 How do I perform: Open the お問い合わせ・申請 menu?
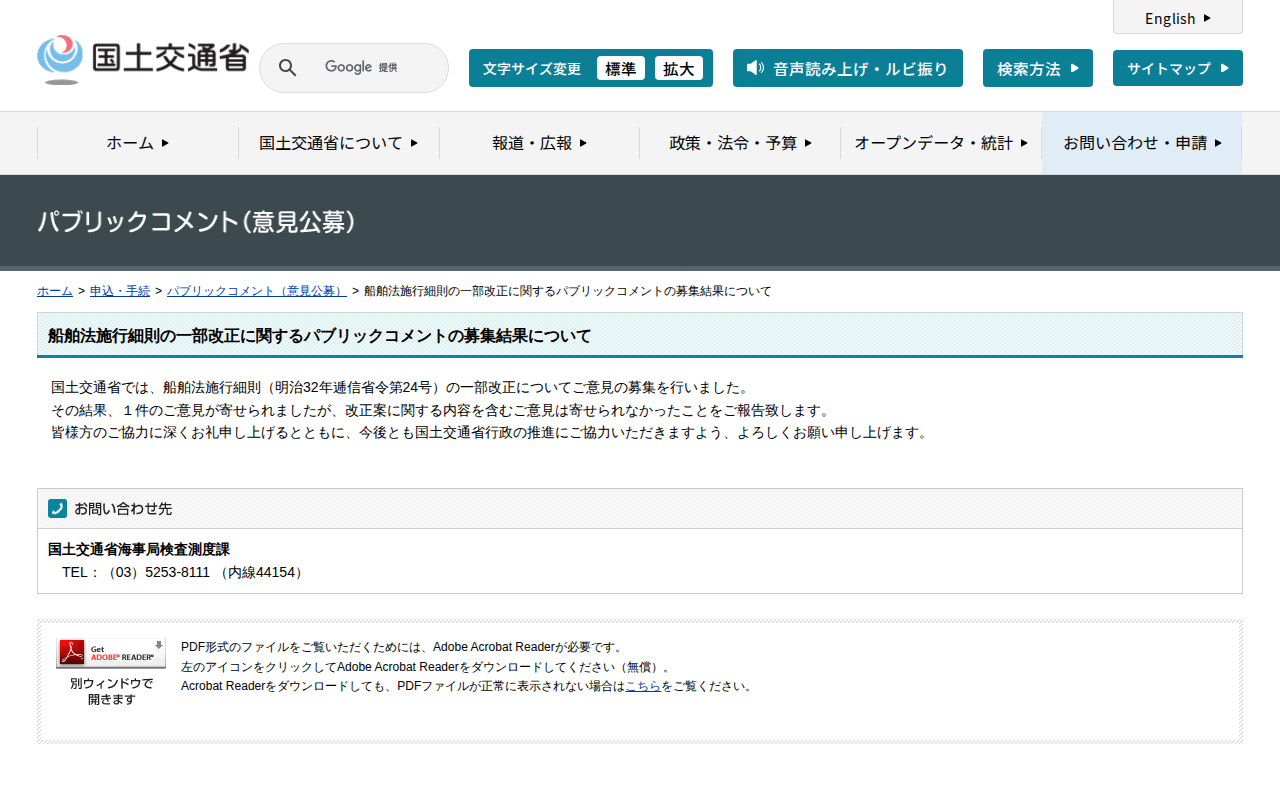point(1142,143)
